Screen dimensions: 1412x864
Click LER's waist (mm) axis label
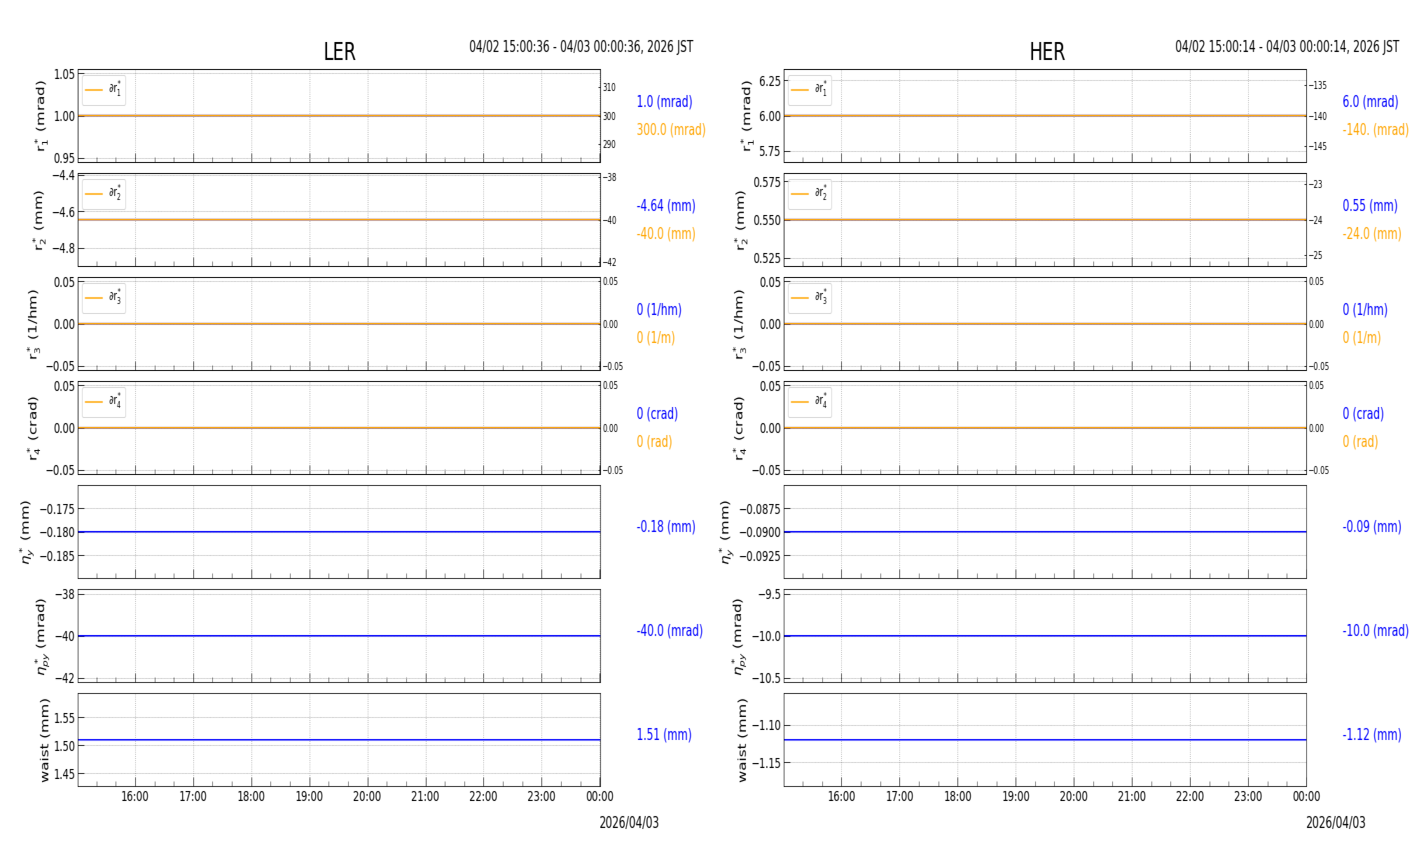[x=43, y=740]
